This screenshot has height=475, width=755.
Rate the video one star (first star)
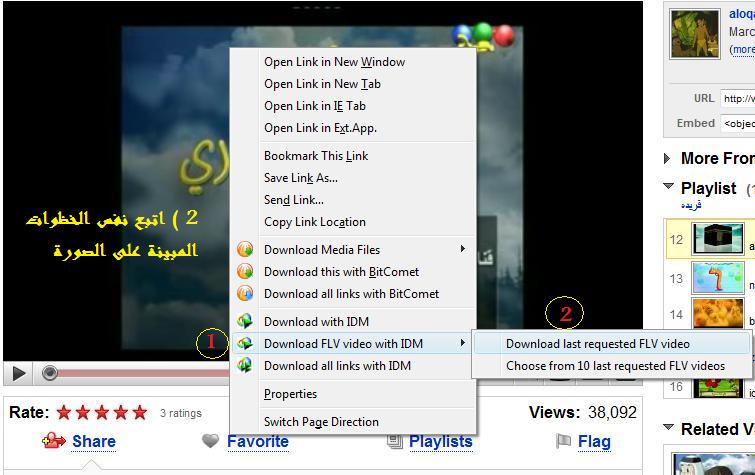(x=64, y=412)
